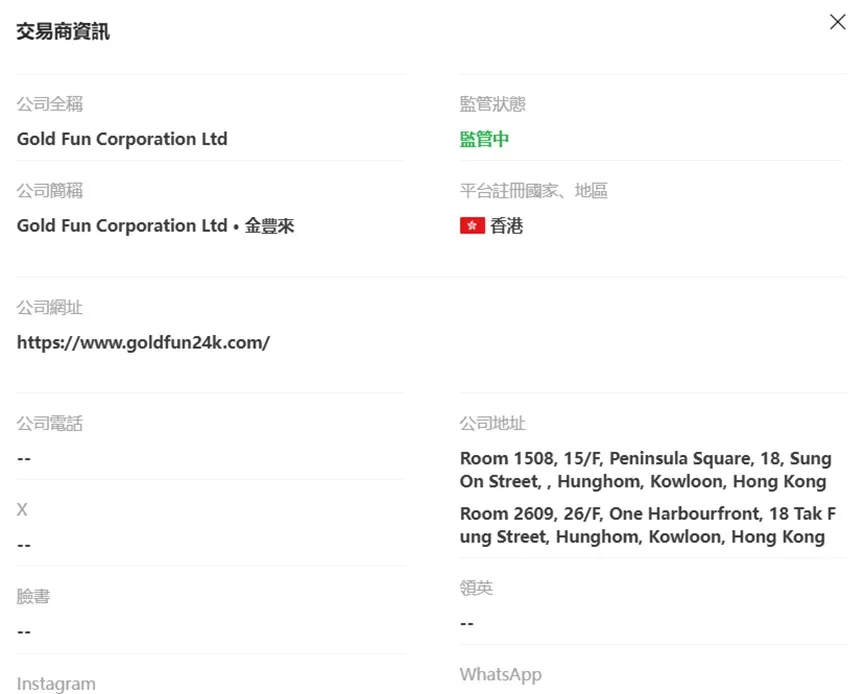Click the 公司簡稱 label
Image resolution: width=865 pixels, height=694 pixels.
50,190
